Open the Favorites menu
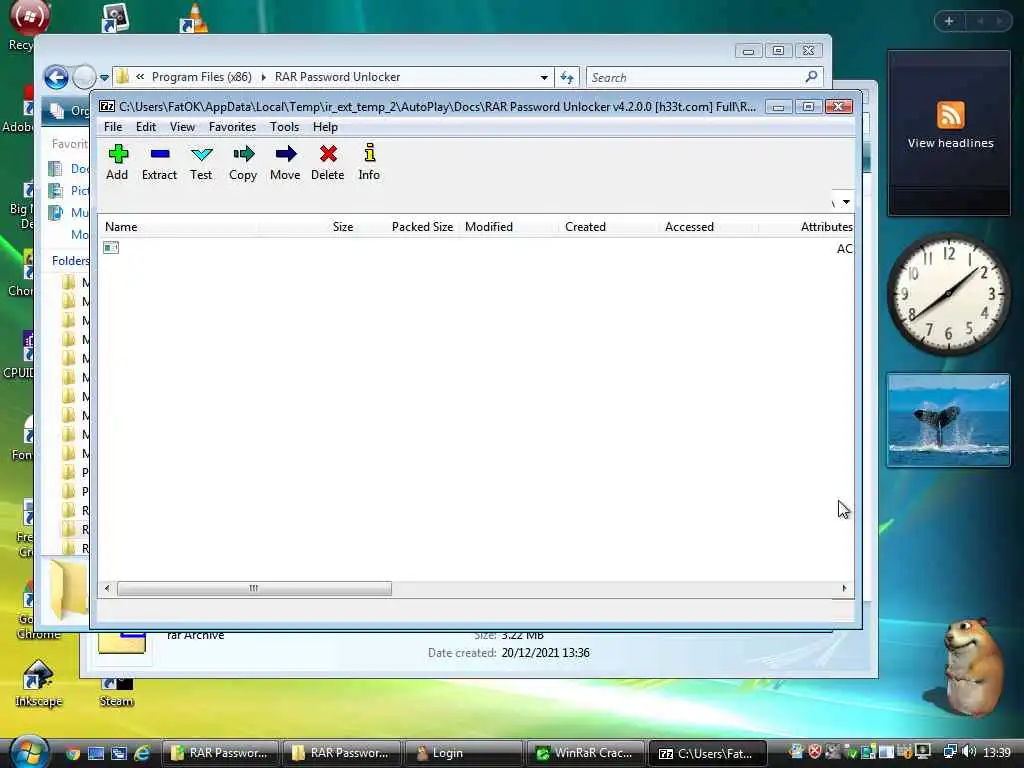 coord(232,127)
